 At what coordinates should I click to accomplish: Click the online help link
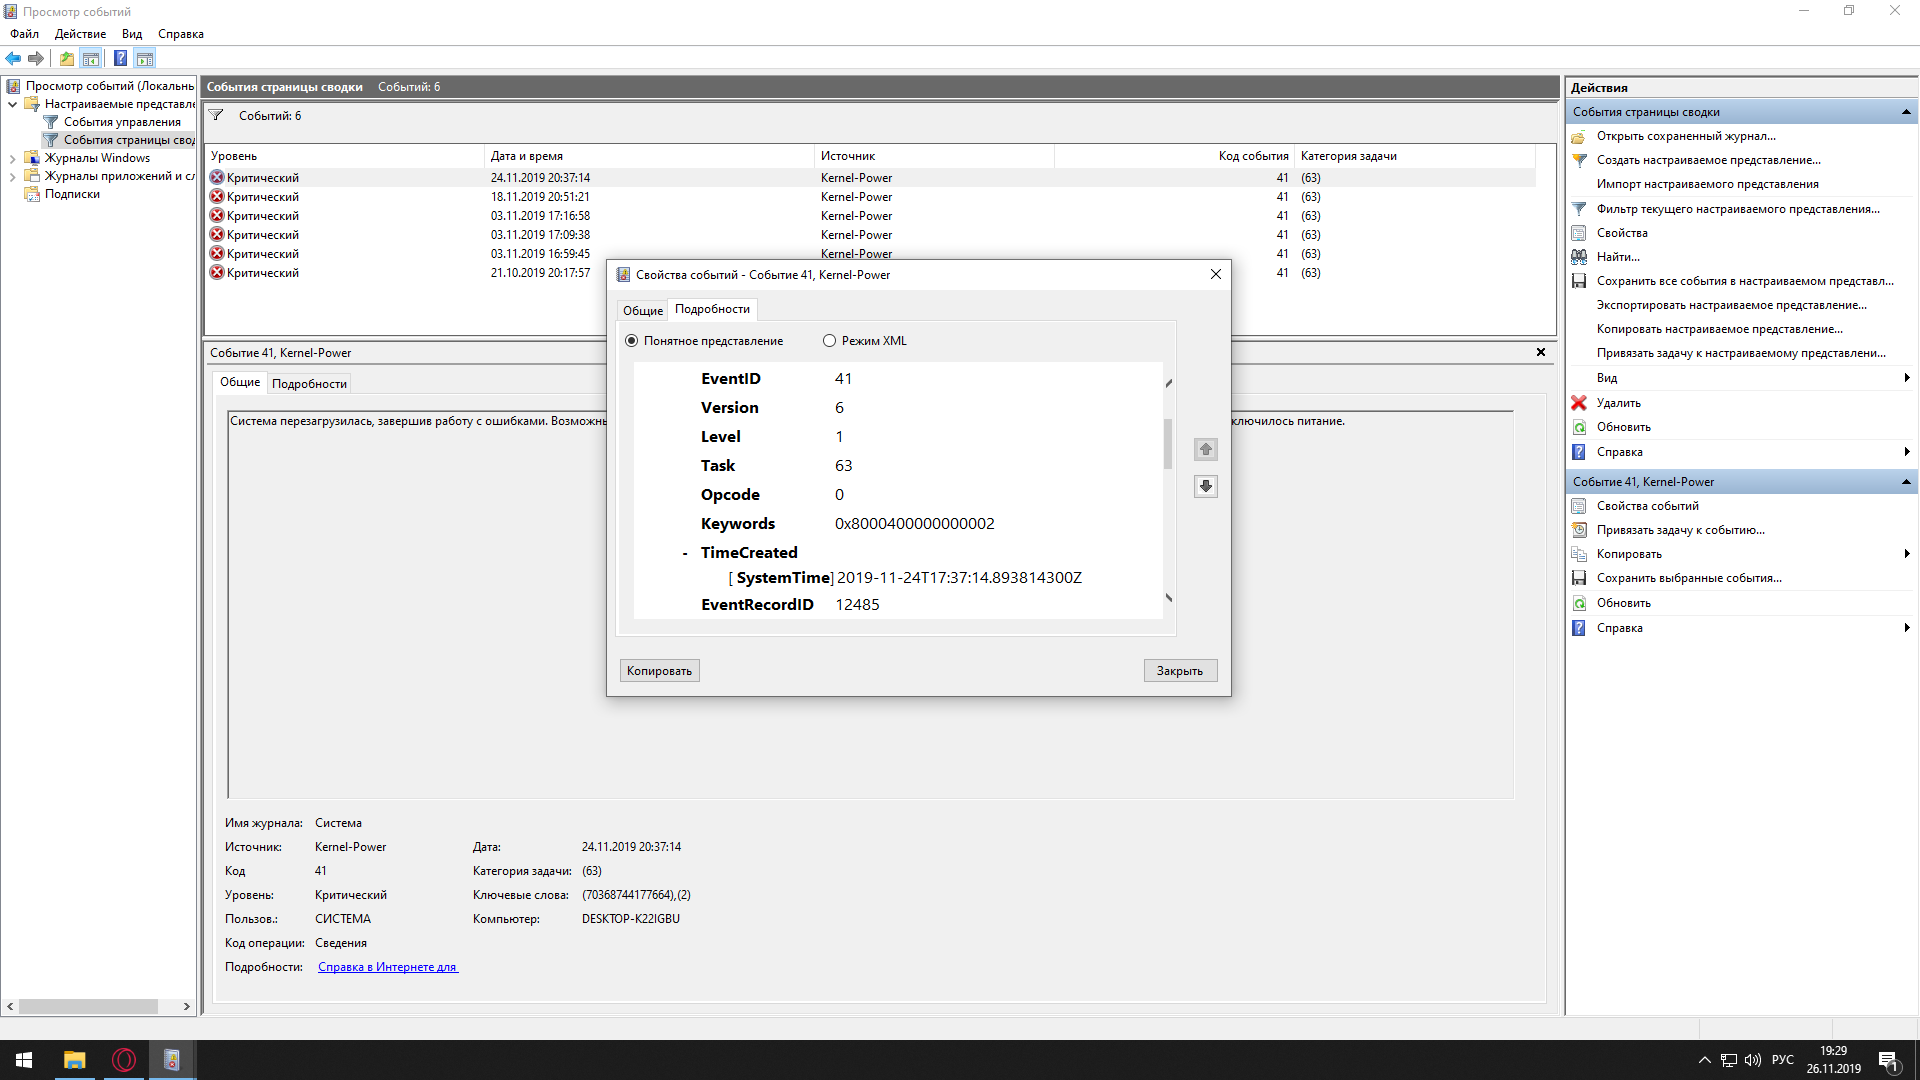pyautogui.click(x=387, y=967)
